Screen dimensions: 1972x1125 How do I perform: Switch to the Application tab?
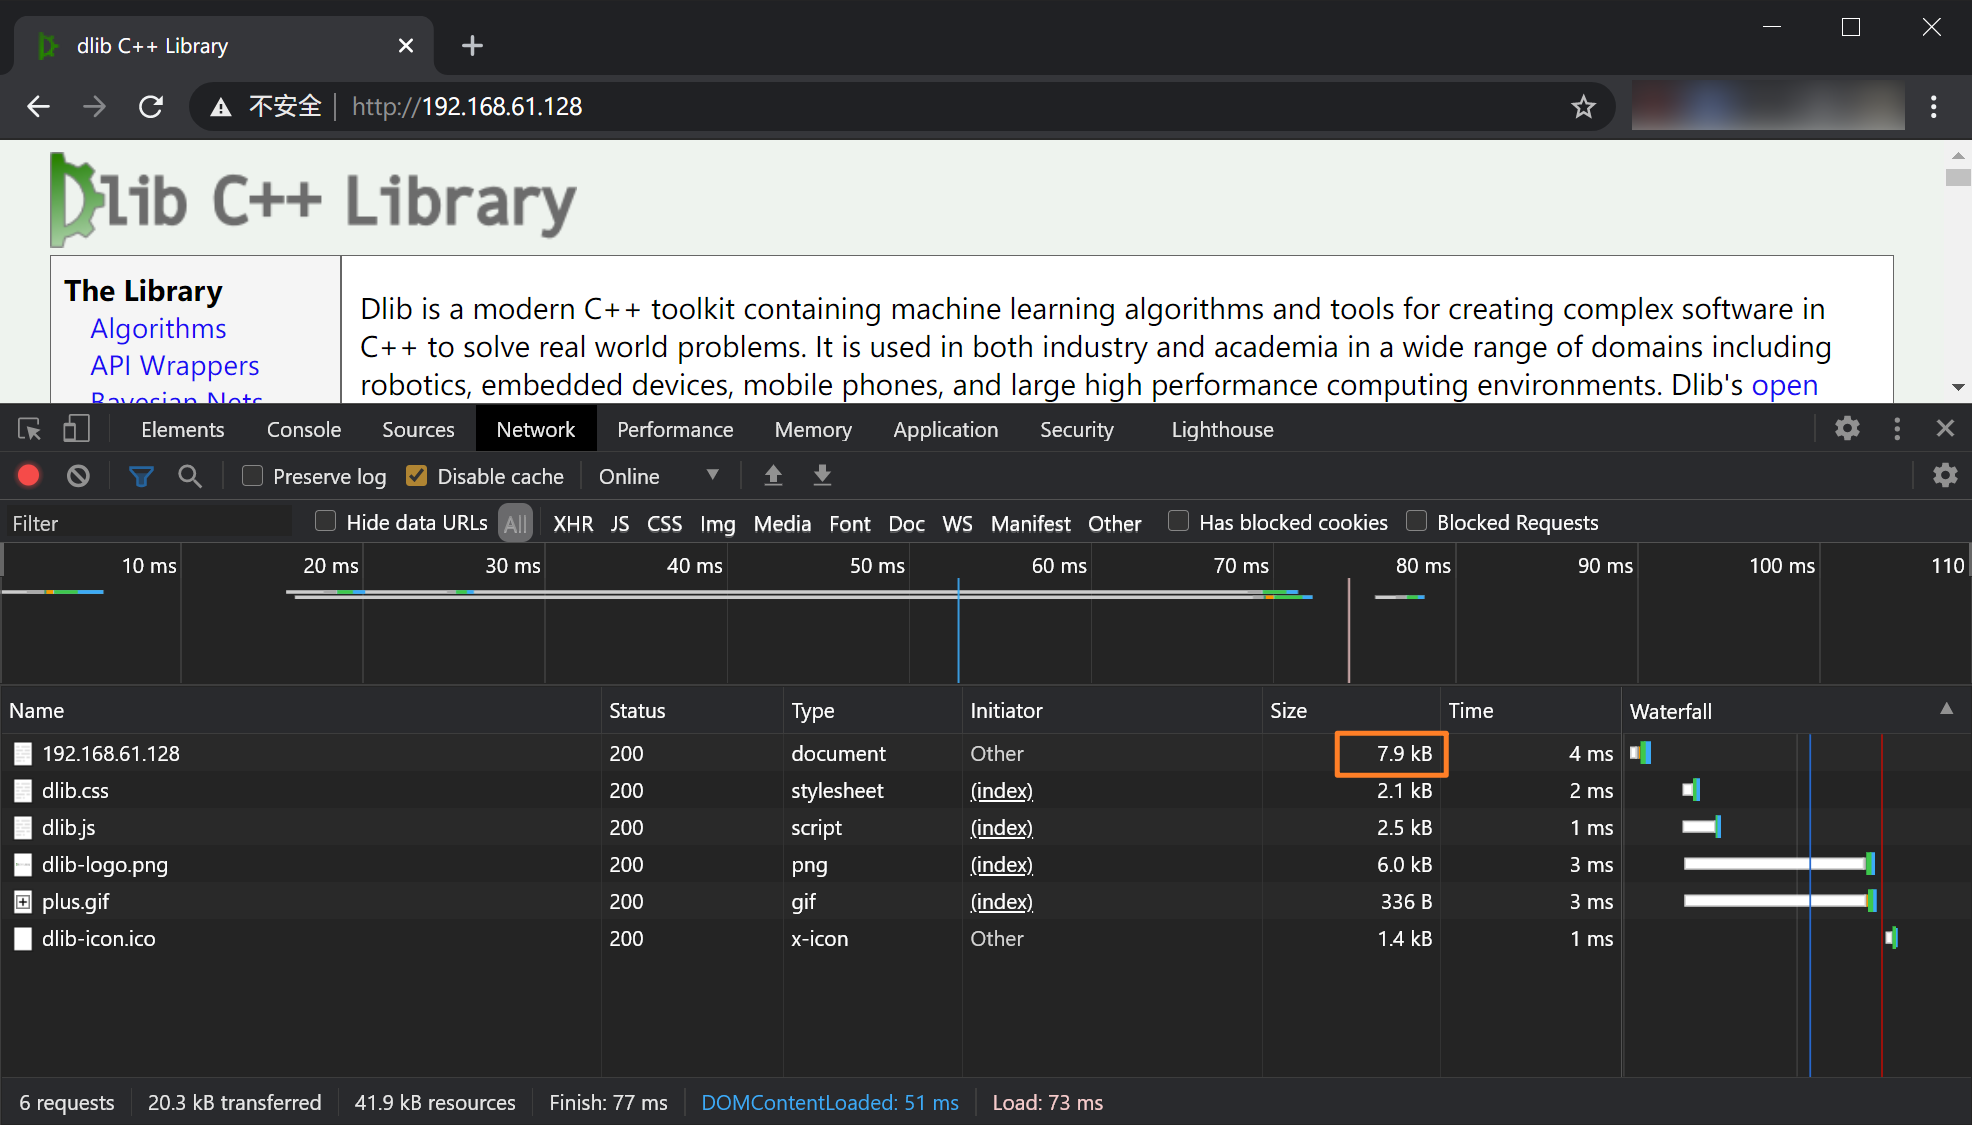click(x=945, y=430)
